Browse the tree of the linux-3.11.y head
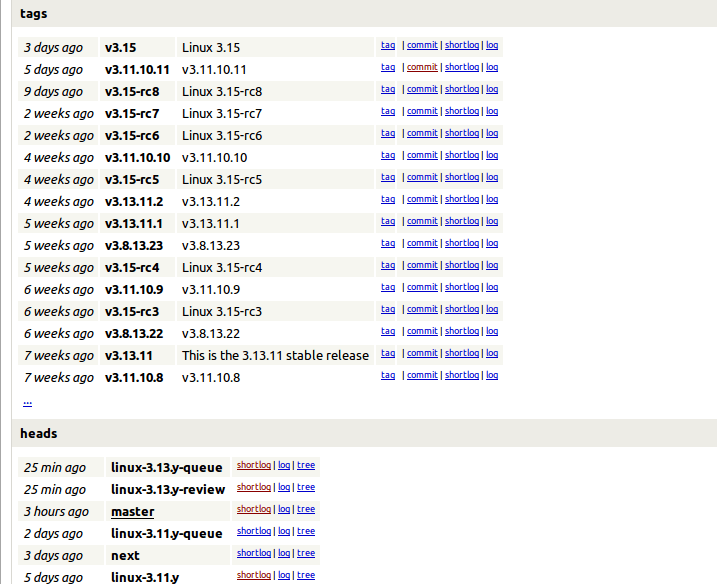The width and height of the screenshot is (717, 584). (x=306, y=575)
